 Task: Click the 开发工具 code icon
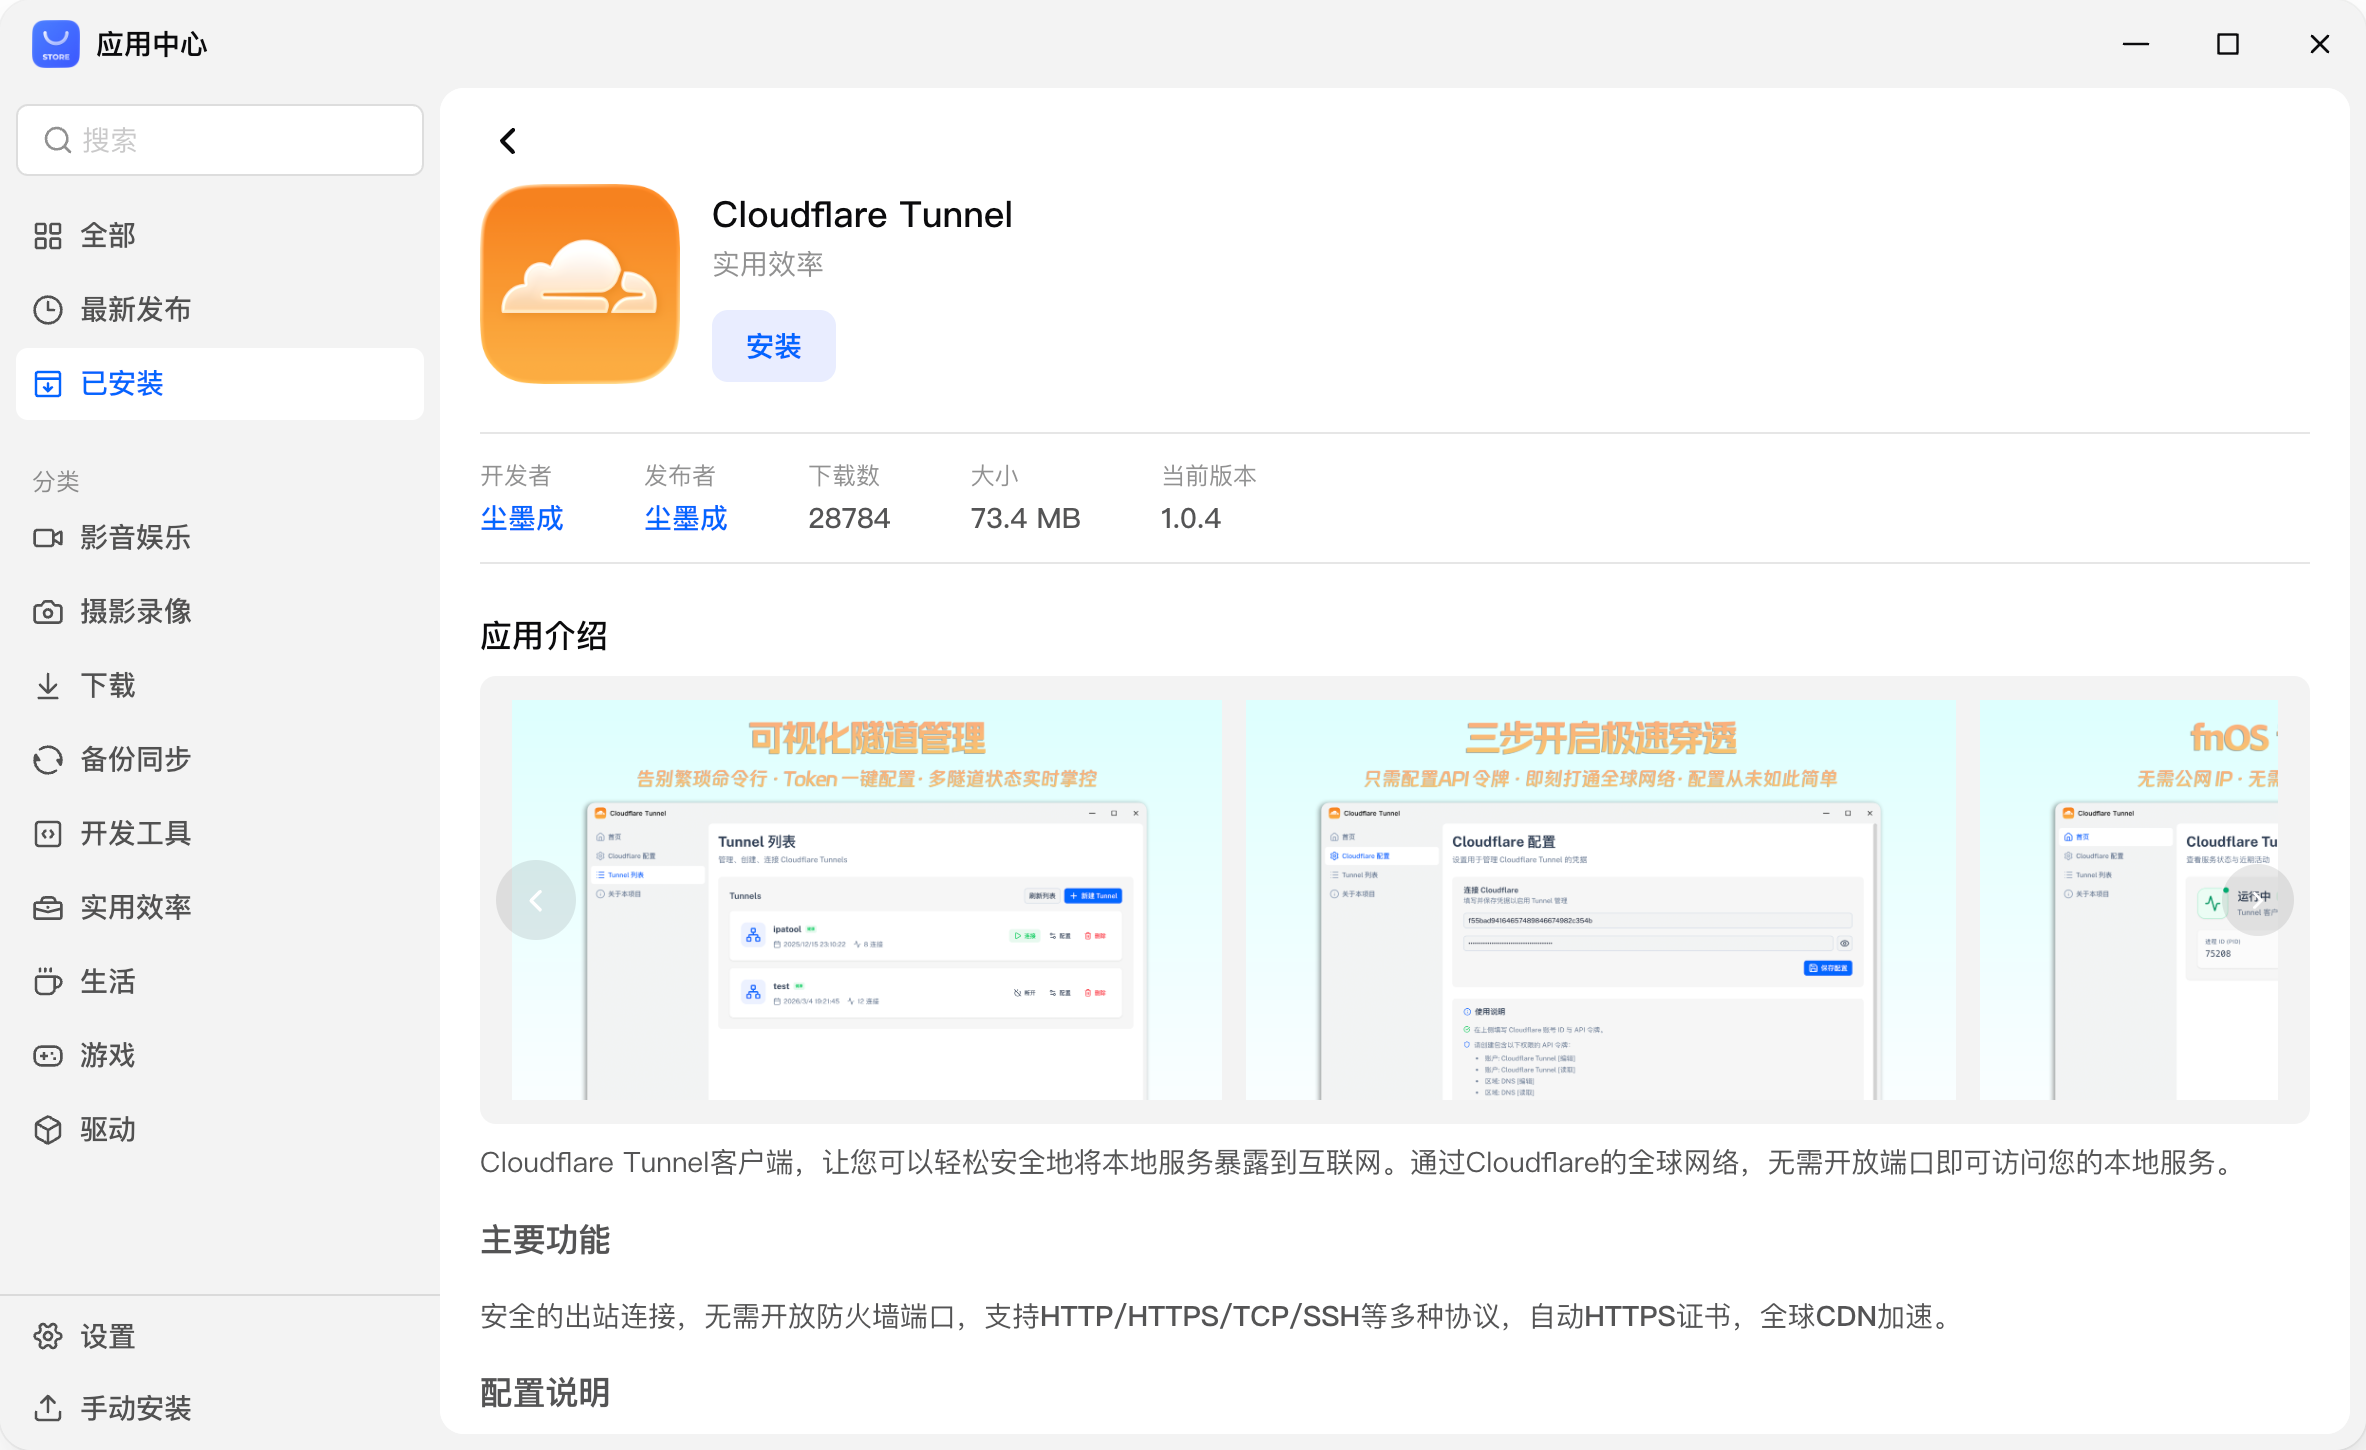[48, 834]
